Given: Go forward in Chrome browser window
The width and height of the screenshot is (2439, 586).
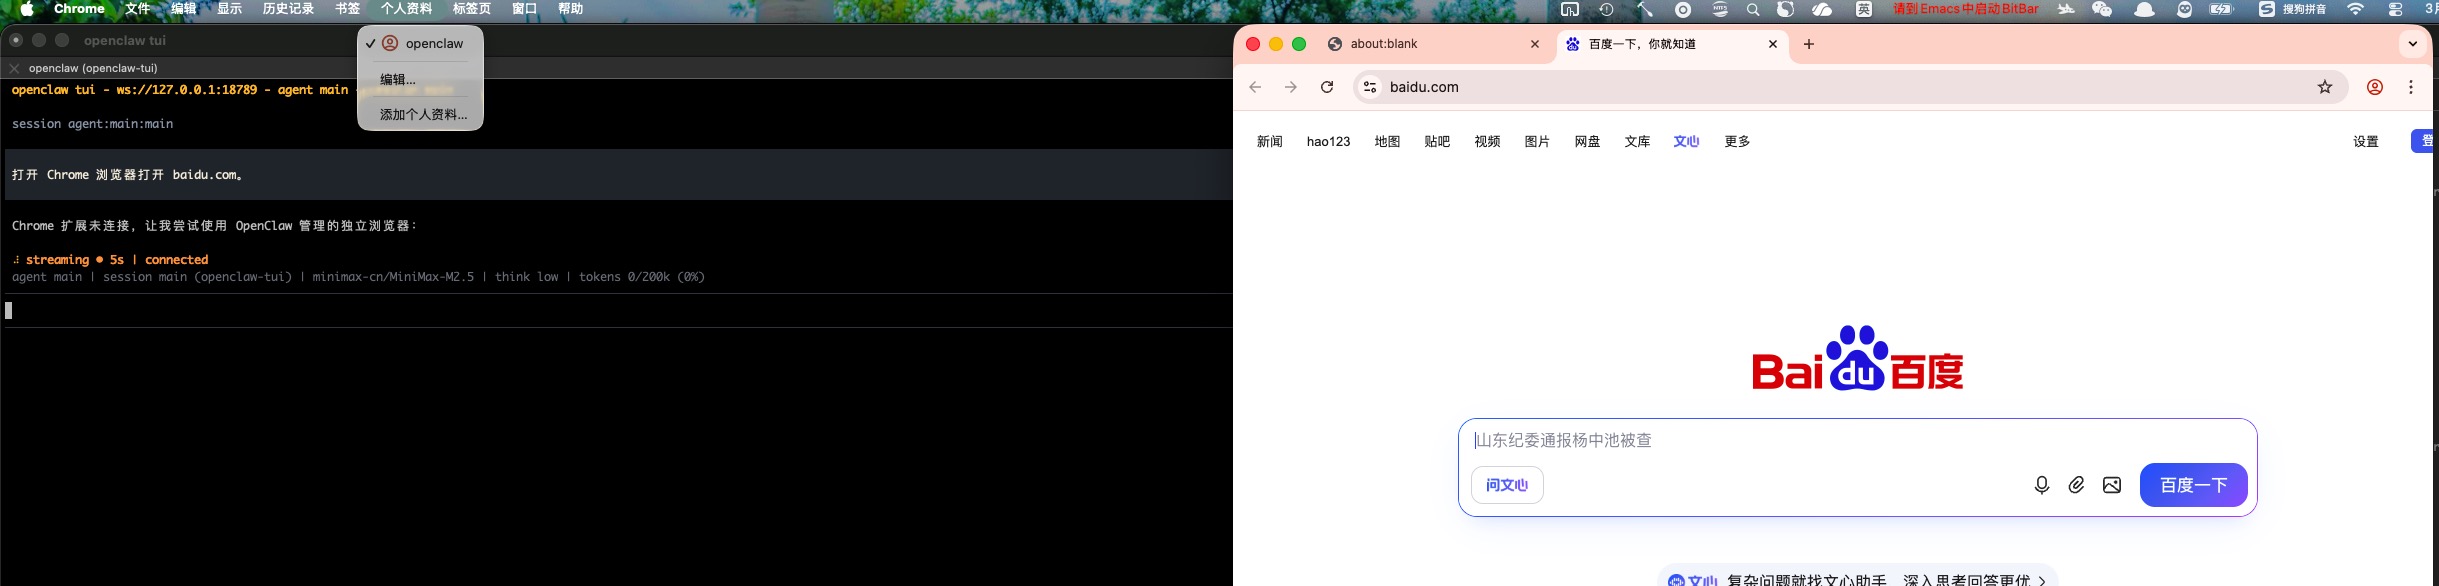Looking at the screenshot, I should [x=1291, y=87].
